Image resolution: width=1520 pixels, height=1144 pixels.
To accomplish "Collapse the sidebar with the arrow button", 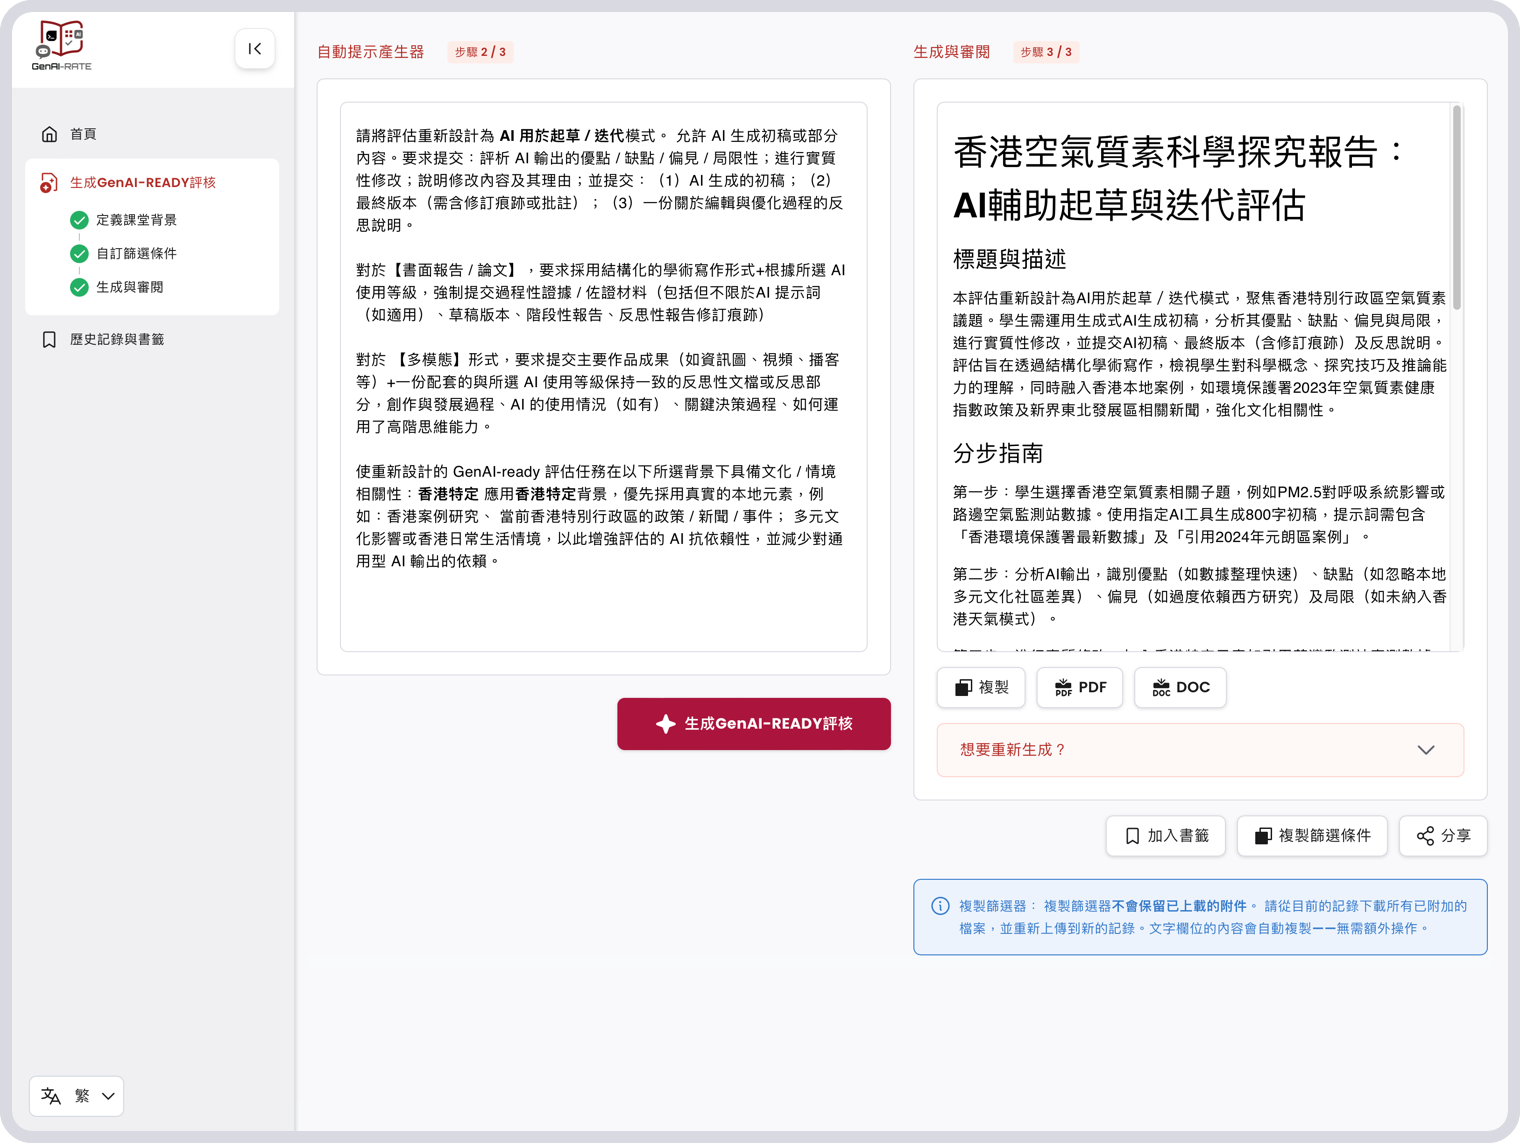I will [255, 49].
